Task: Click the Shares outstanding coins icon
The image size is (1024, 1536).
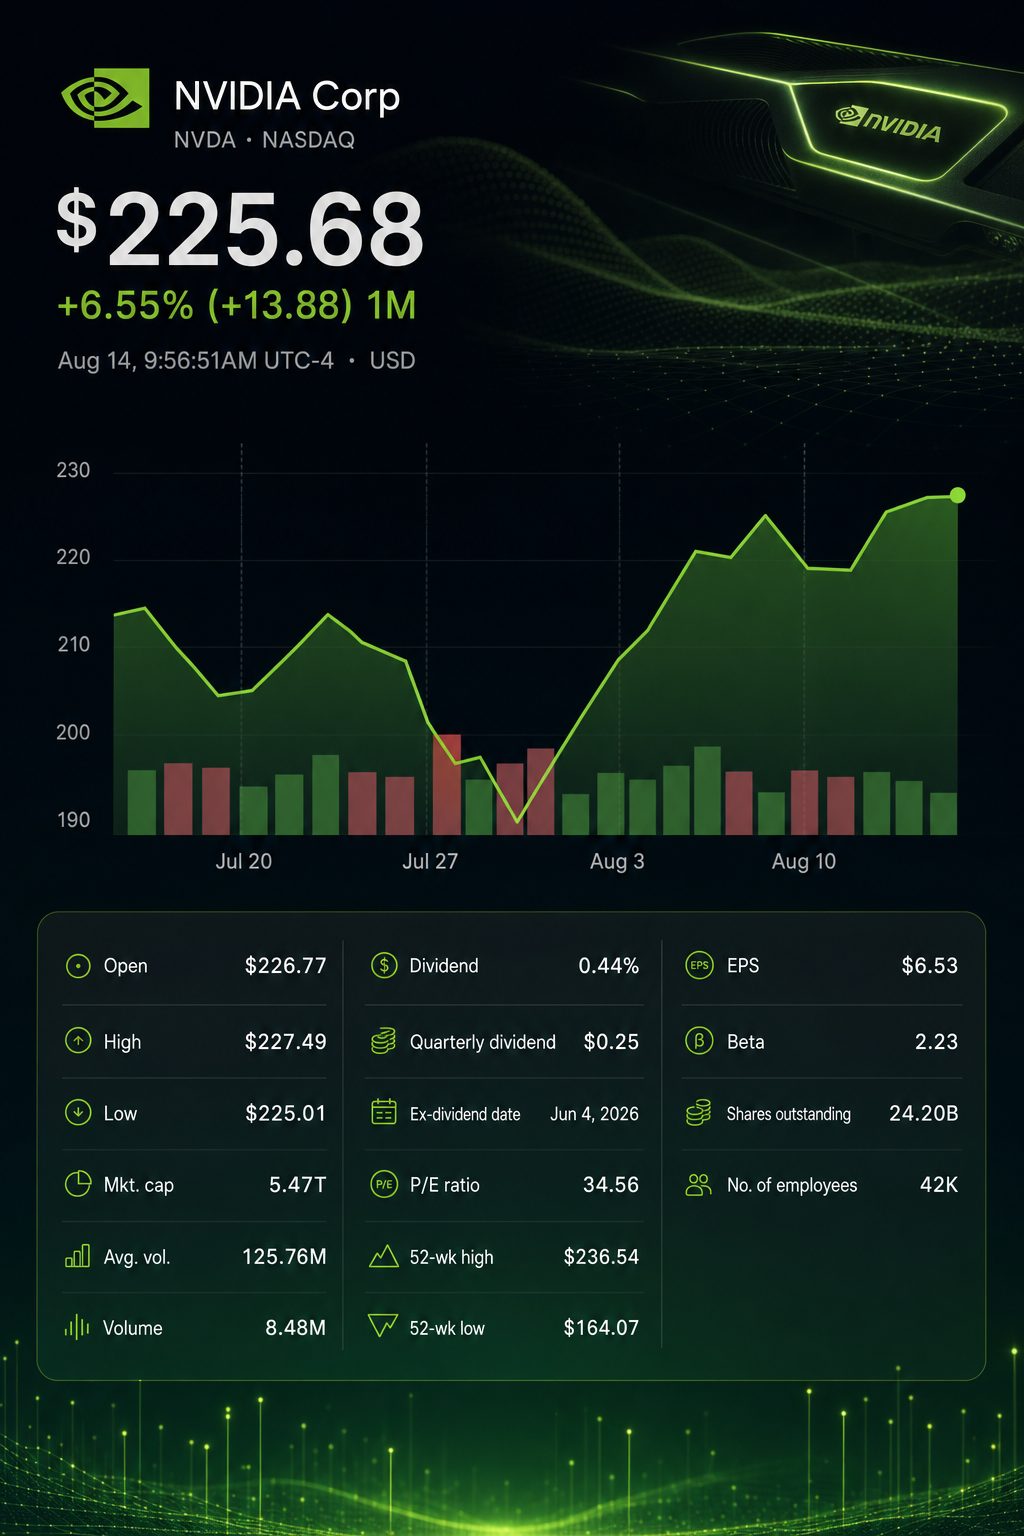Action: [699, 1112]
